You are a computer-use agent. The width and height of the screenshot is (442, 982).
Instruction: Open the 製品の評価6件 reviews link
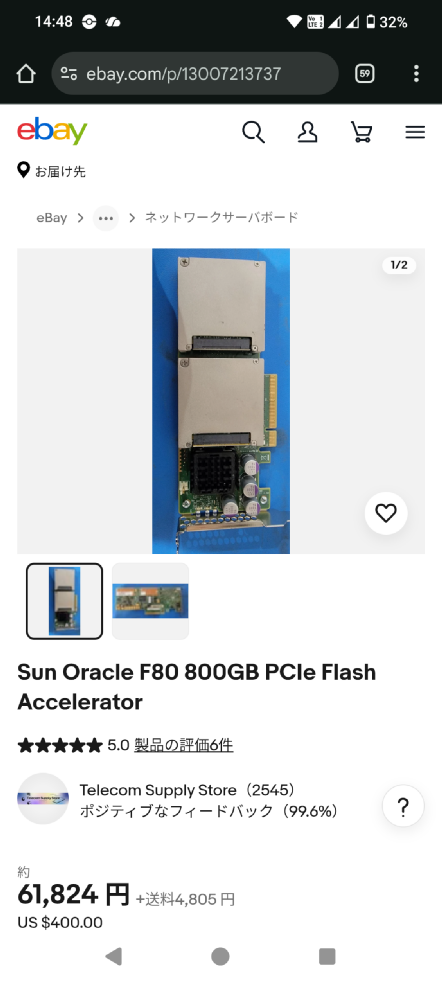coord(183,745)
